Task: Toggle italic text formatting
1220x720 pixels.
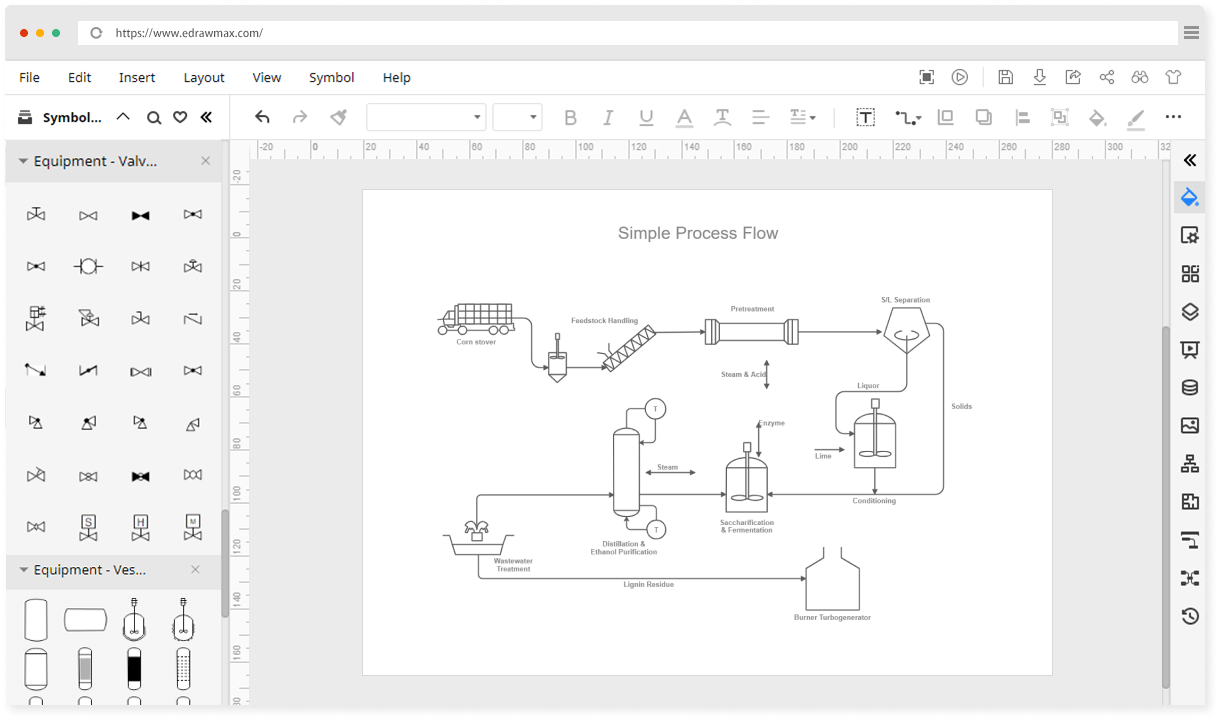Action: coord(608,117)
